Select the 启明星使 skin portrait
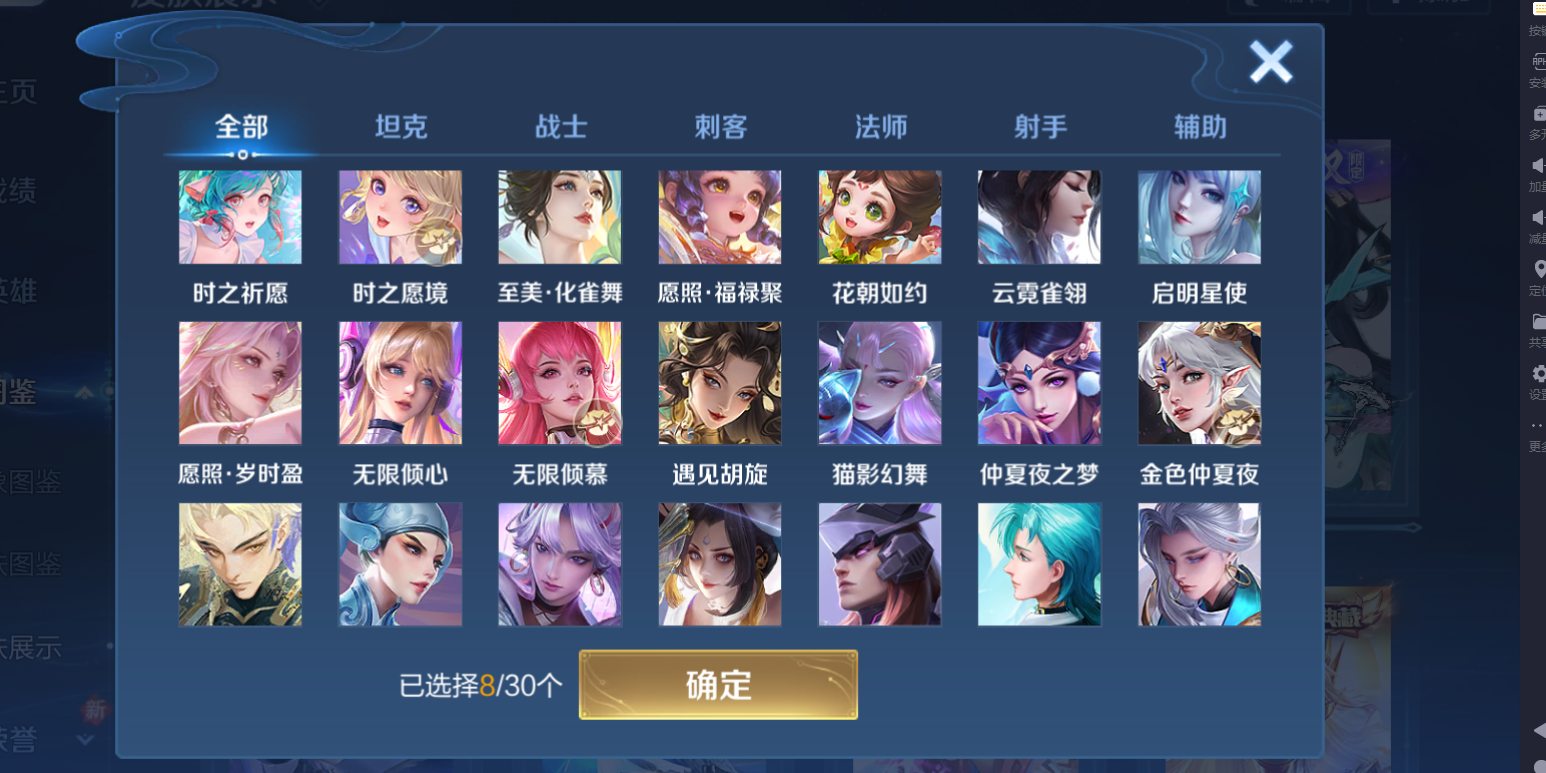This screenshot has width=1546, height=773. [1199, 217]
